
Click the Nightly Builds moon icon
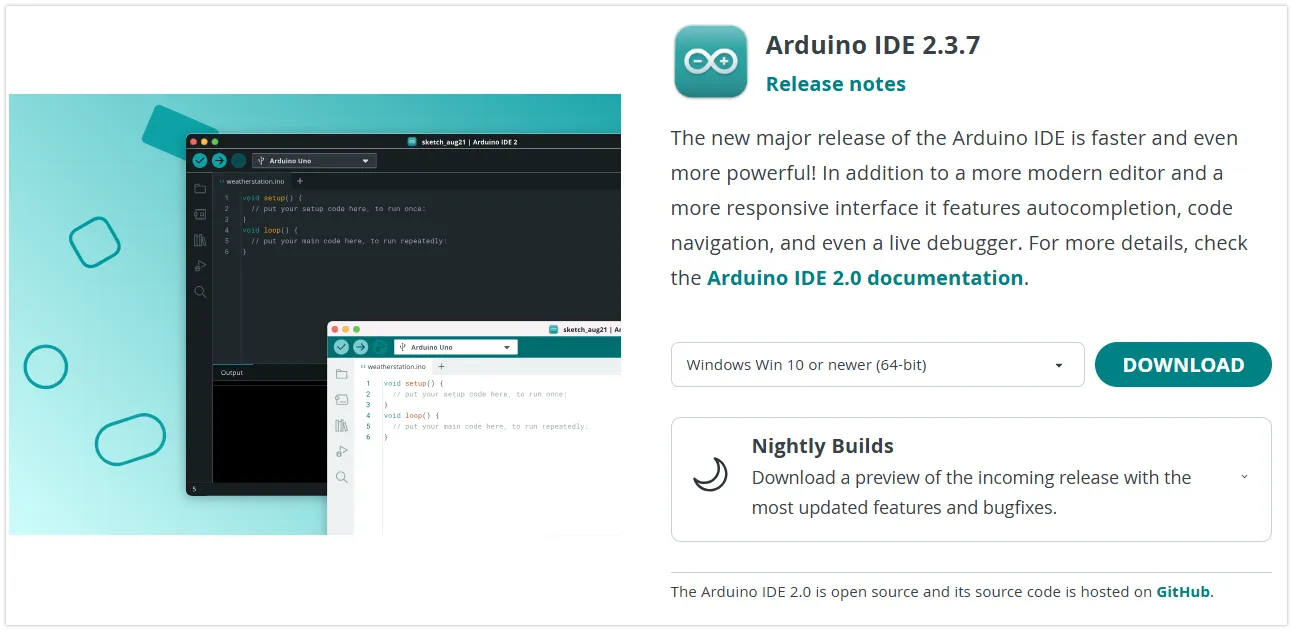point(710,475)
